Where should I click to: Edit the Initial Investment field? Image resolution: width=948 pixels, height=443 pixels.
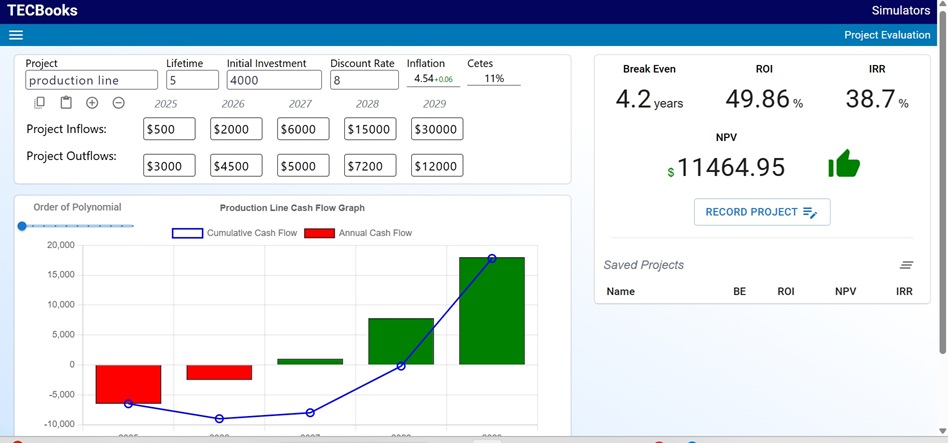click(273, 81)
